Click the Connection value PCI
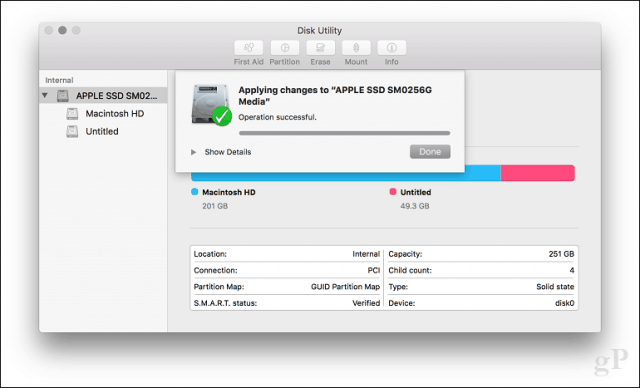The width and height of the screenshot is (640, 388). click(373, 270)
